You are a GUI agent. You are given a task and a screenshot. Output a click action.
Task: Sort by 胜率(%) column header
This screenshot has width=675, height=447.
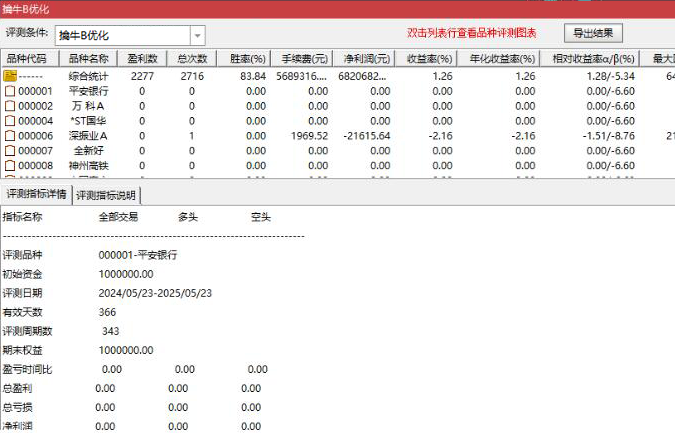[244, 59]
